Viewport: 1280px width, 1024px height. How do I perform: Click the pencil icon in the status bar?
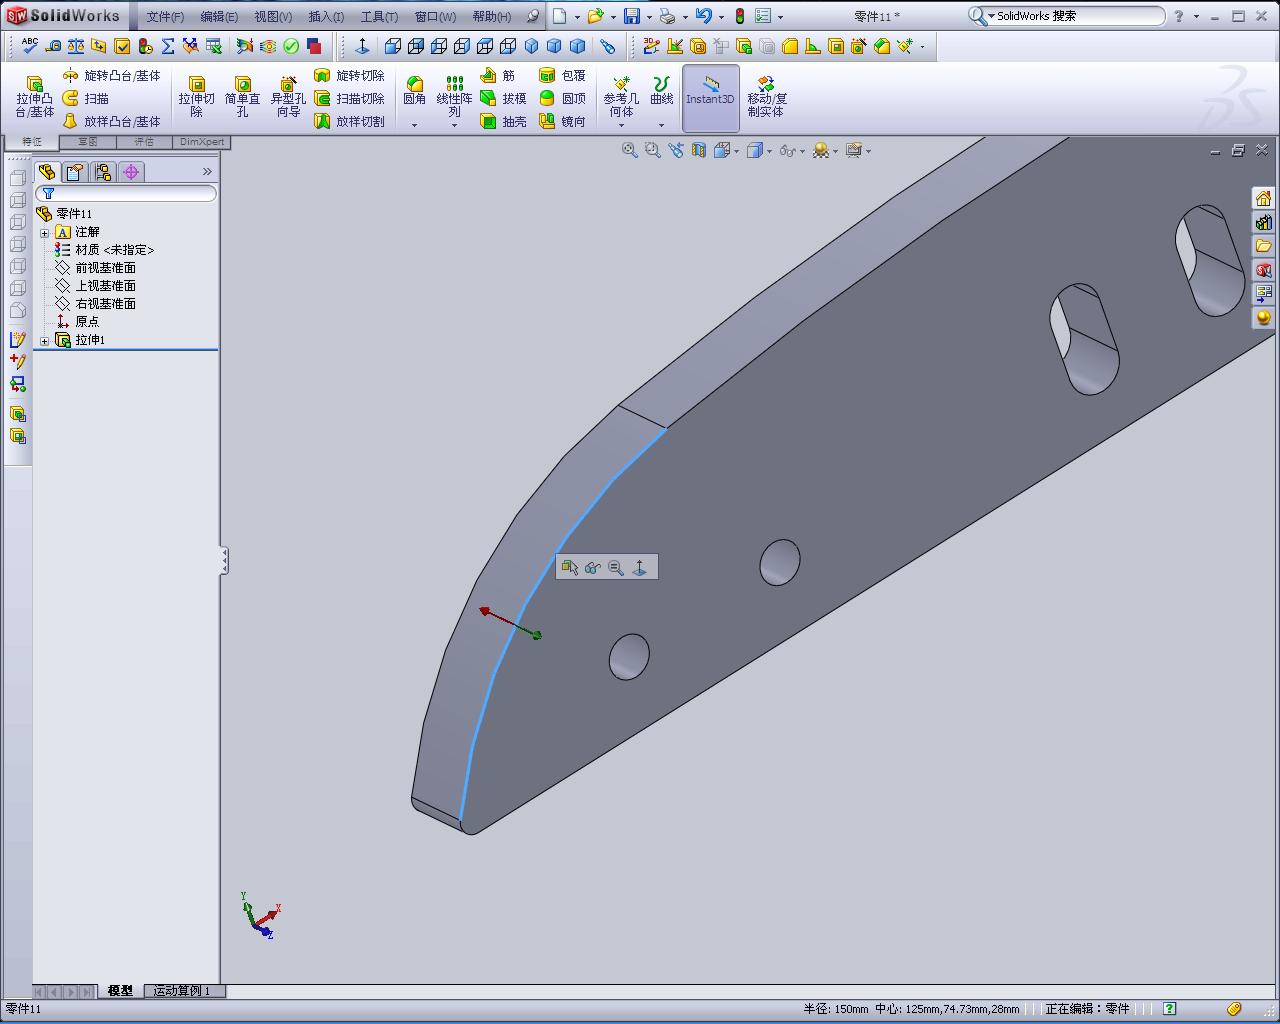[x=1234, y=1009]
